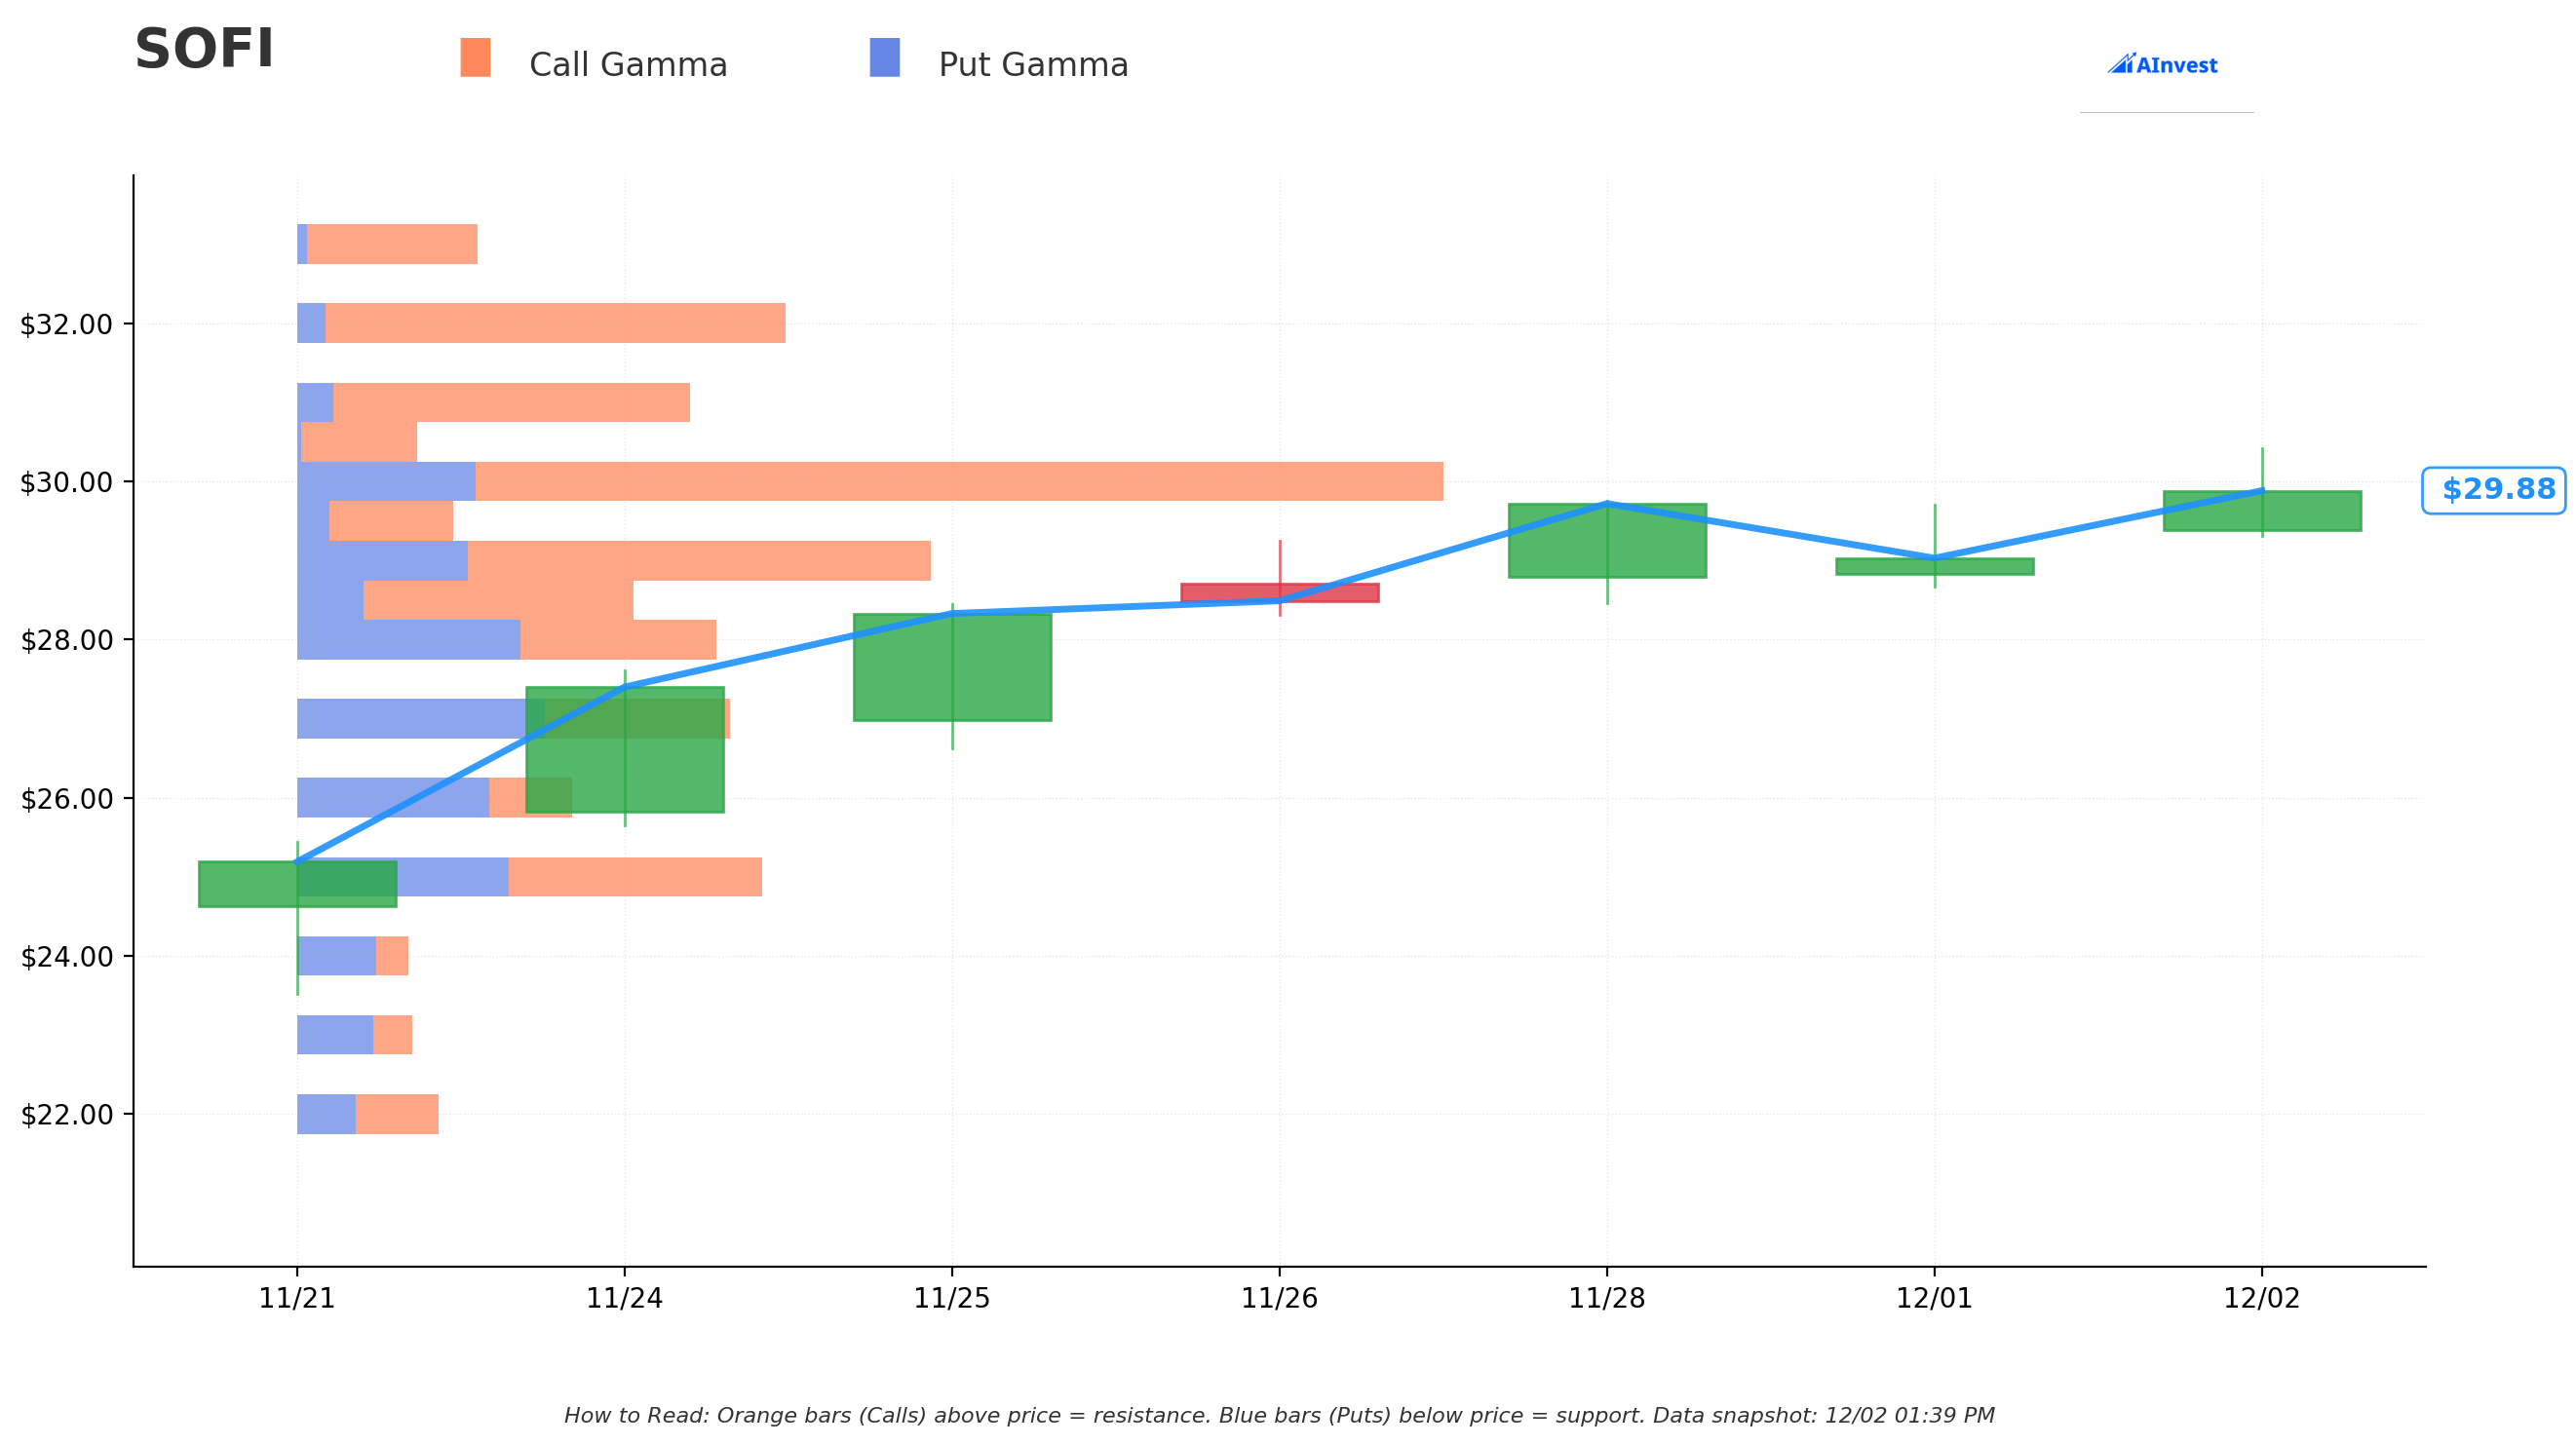2576x1446 pixels.
Task: Click the blue Put Gamma legend swatch
Action: pos(885,58)
